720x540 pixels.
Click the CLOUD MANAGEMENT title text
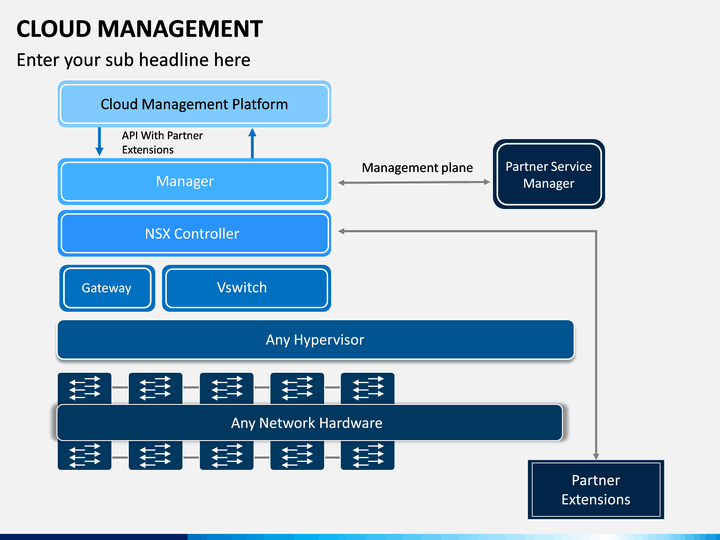click(x=140, y=28)
